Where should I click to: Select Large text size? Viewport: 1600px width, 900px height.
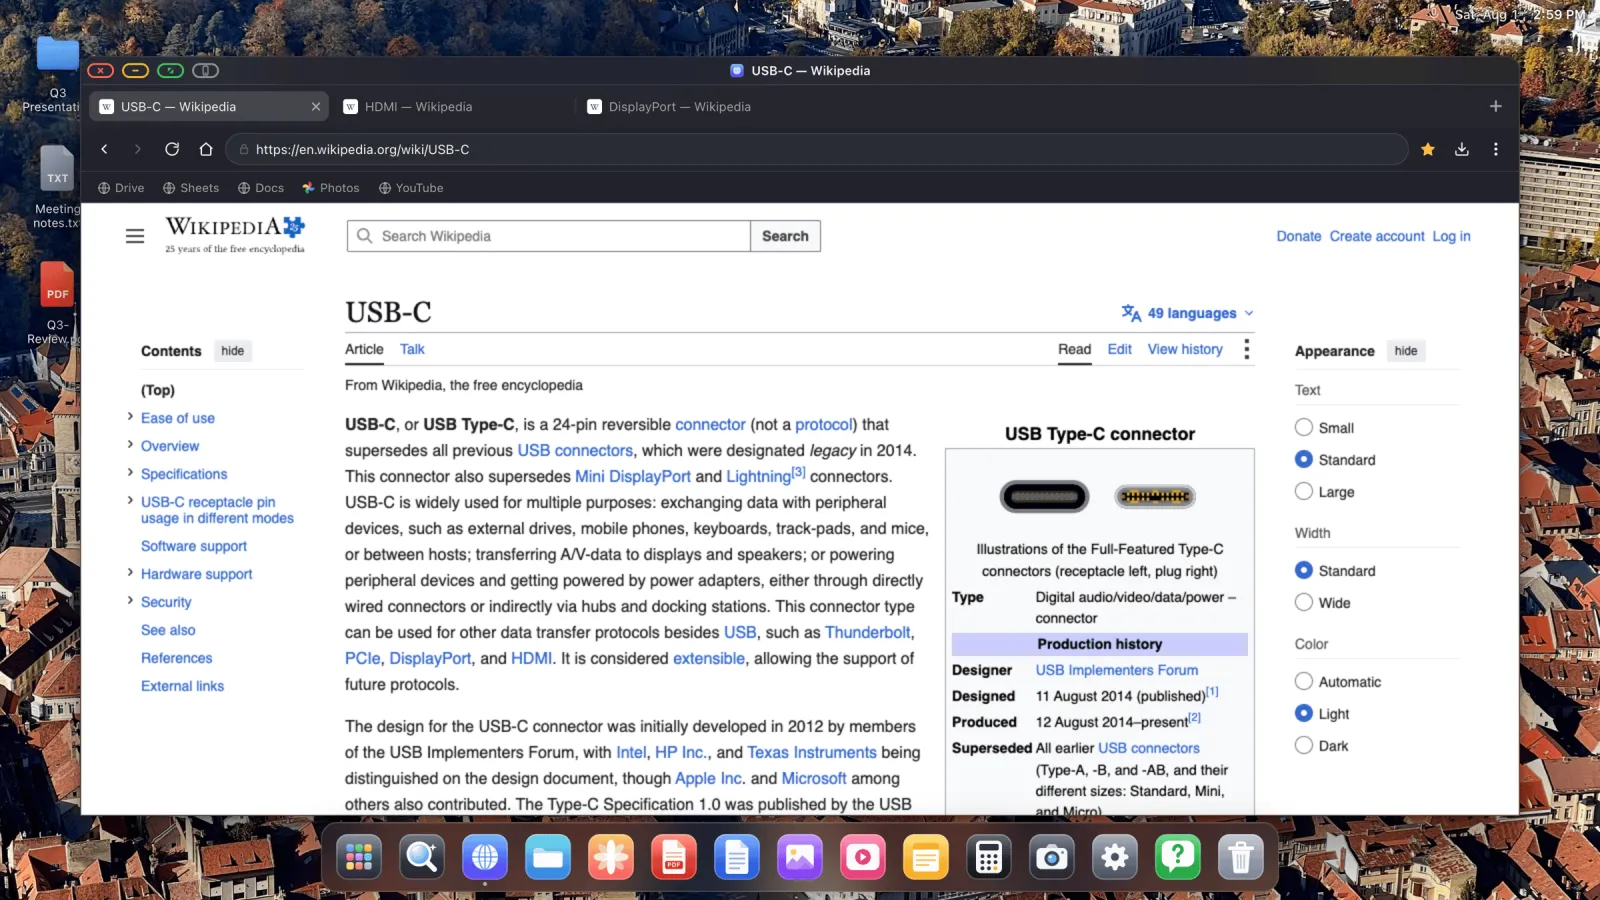pyautogui.click(x=1304, y=491)
